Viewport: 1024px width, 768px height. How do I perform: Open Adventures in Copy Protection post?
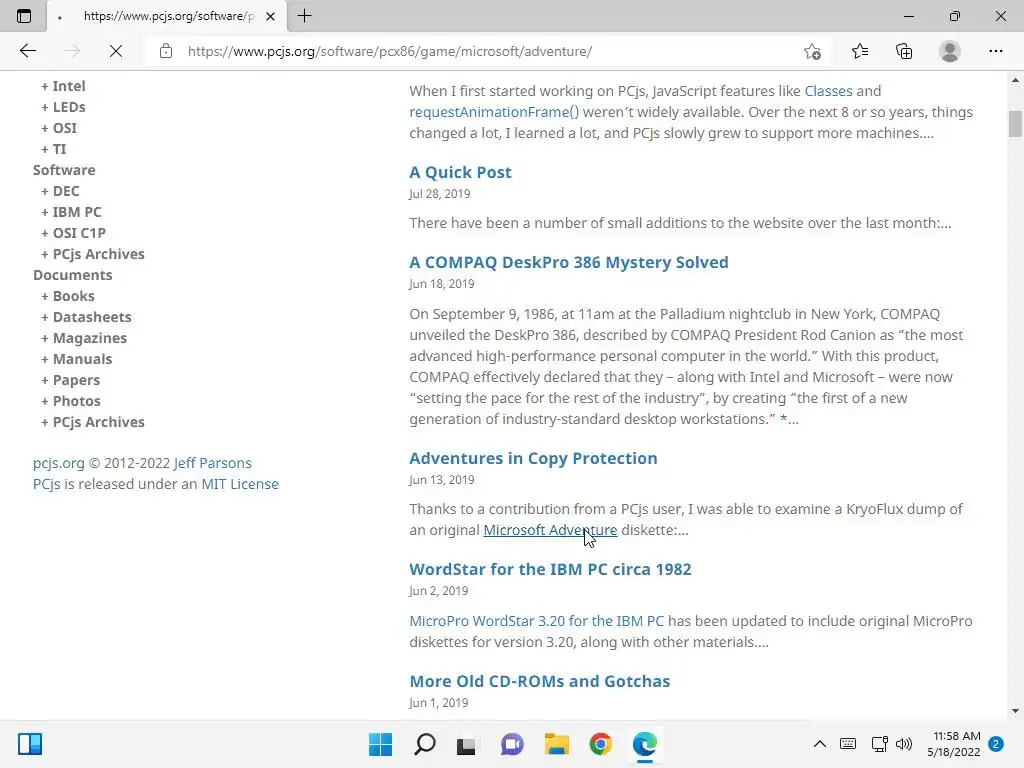click(x=534, y=458)
